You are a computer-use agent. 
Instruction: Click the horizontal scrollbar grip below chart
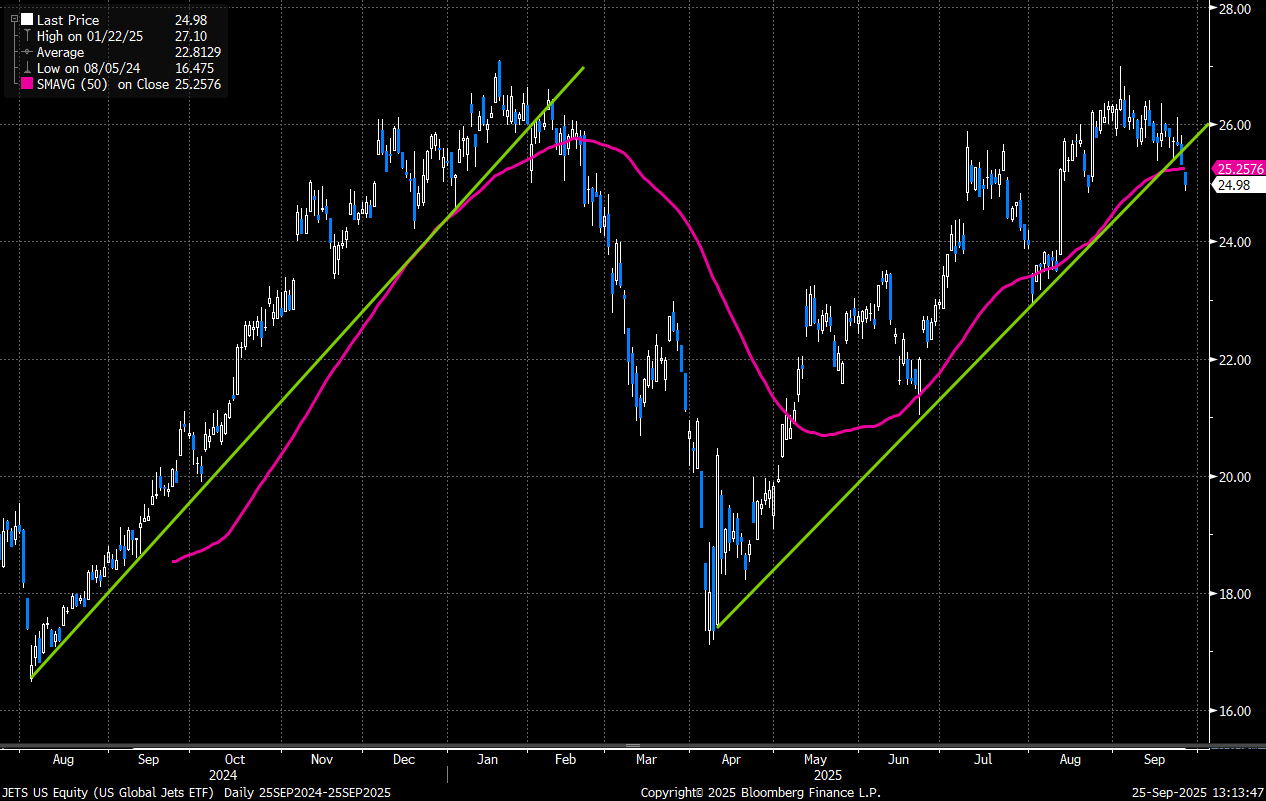(632, 746)
